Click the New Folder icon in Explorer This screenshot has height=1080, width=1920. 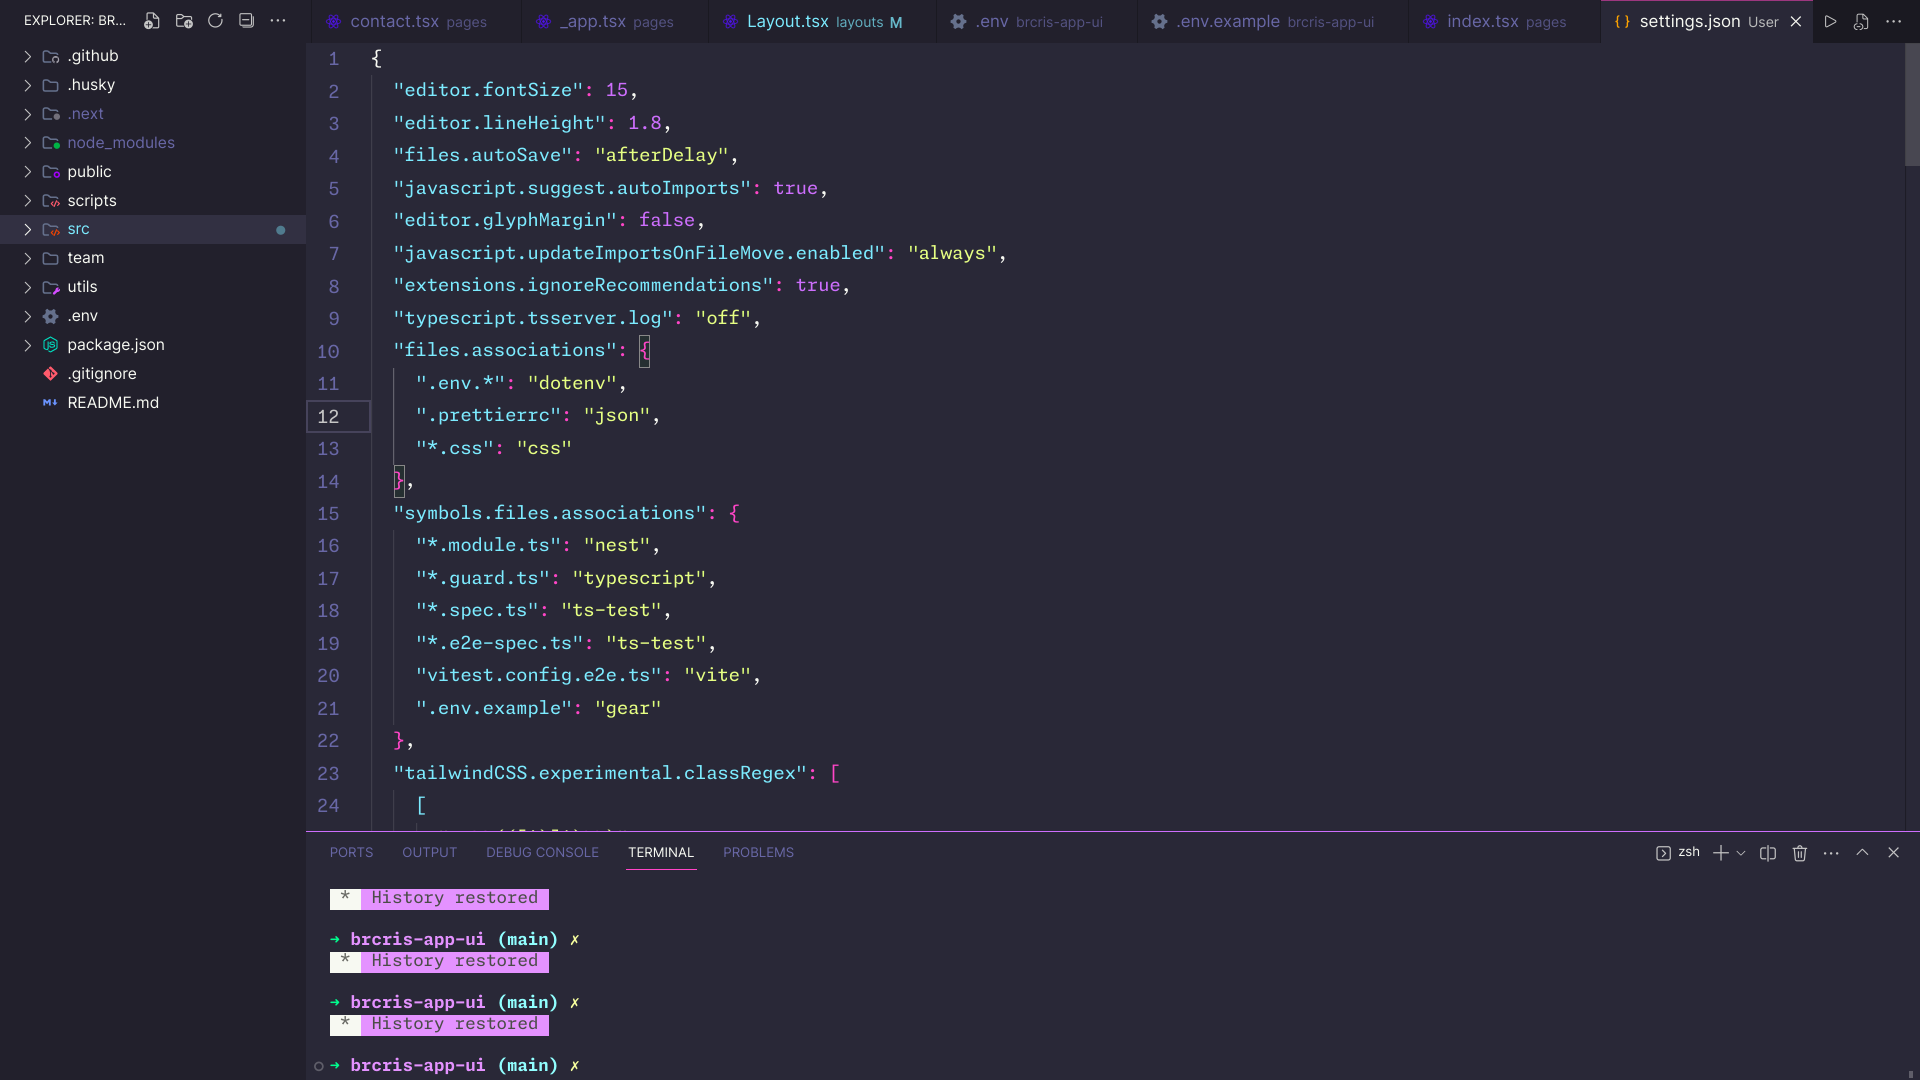184,21
